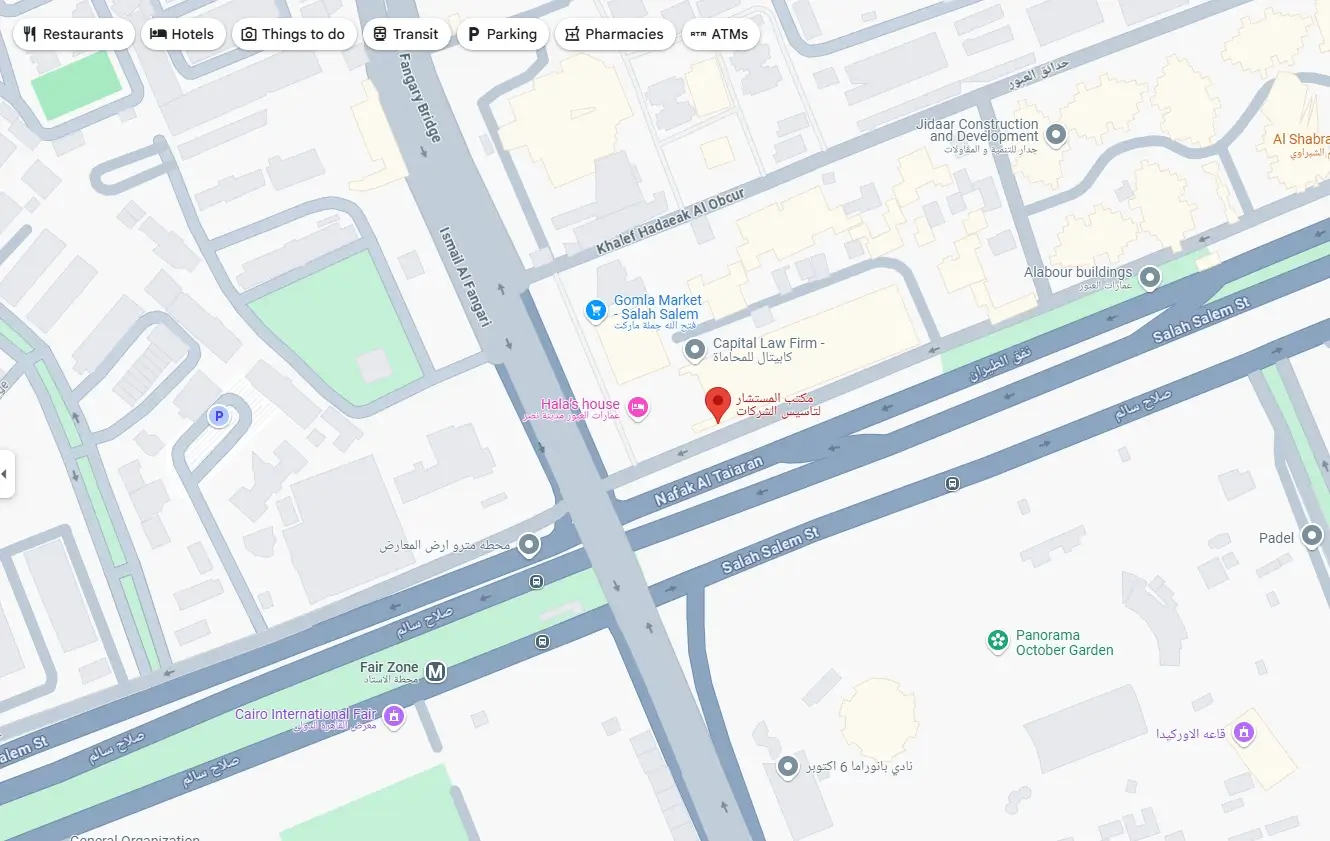Show Pharmacies on the map
The width and height of the screenshot is (1330, 841).
[614, 34]
